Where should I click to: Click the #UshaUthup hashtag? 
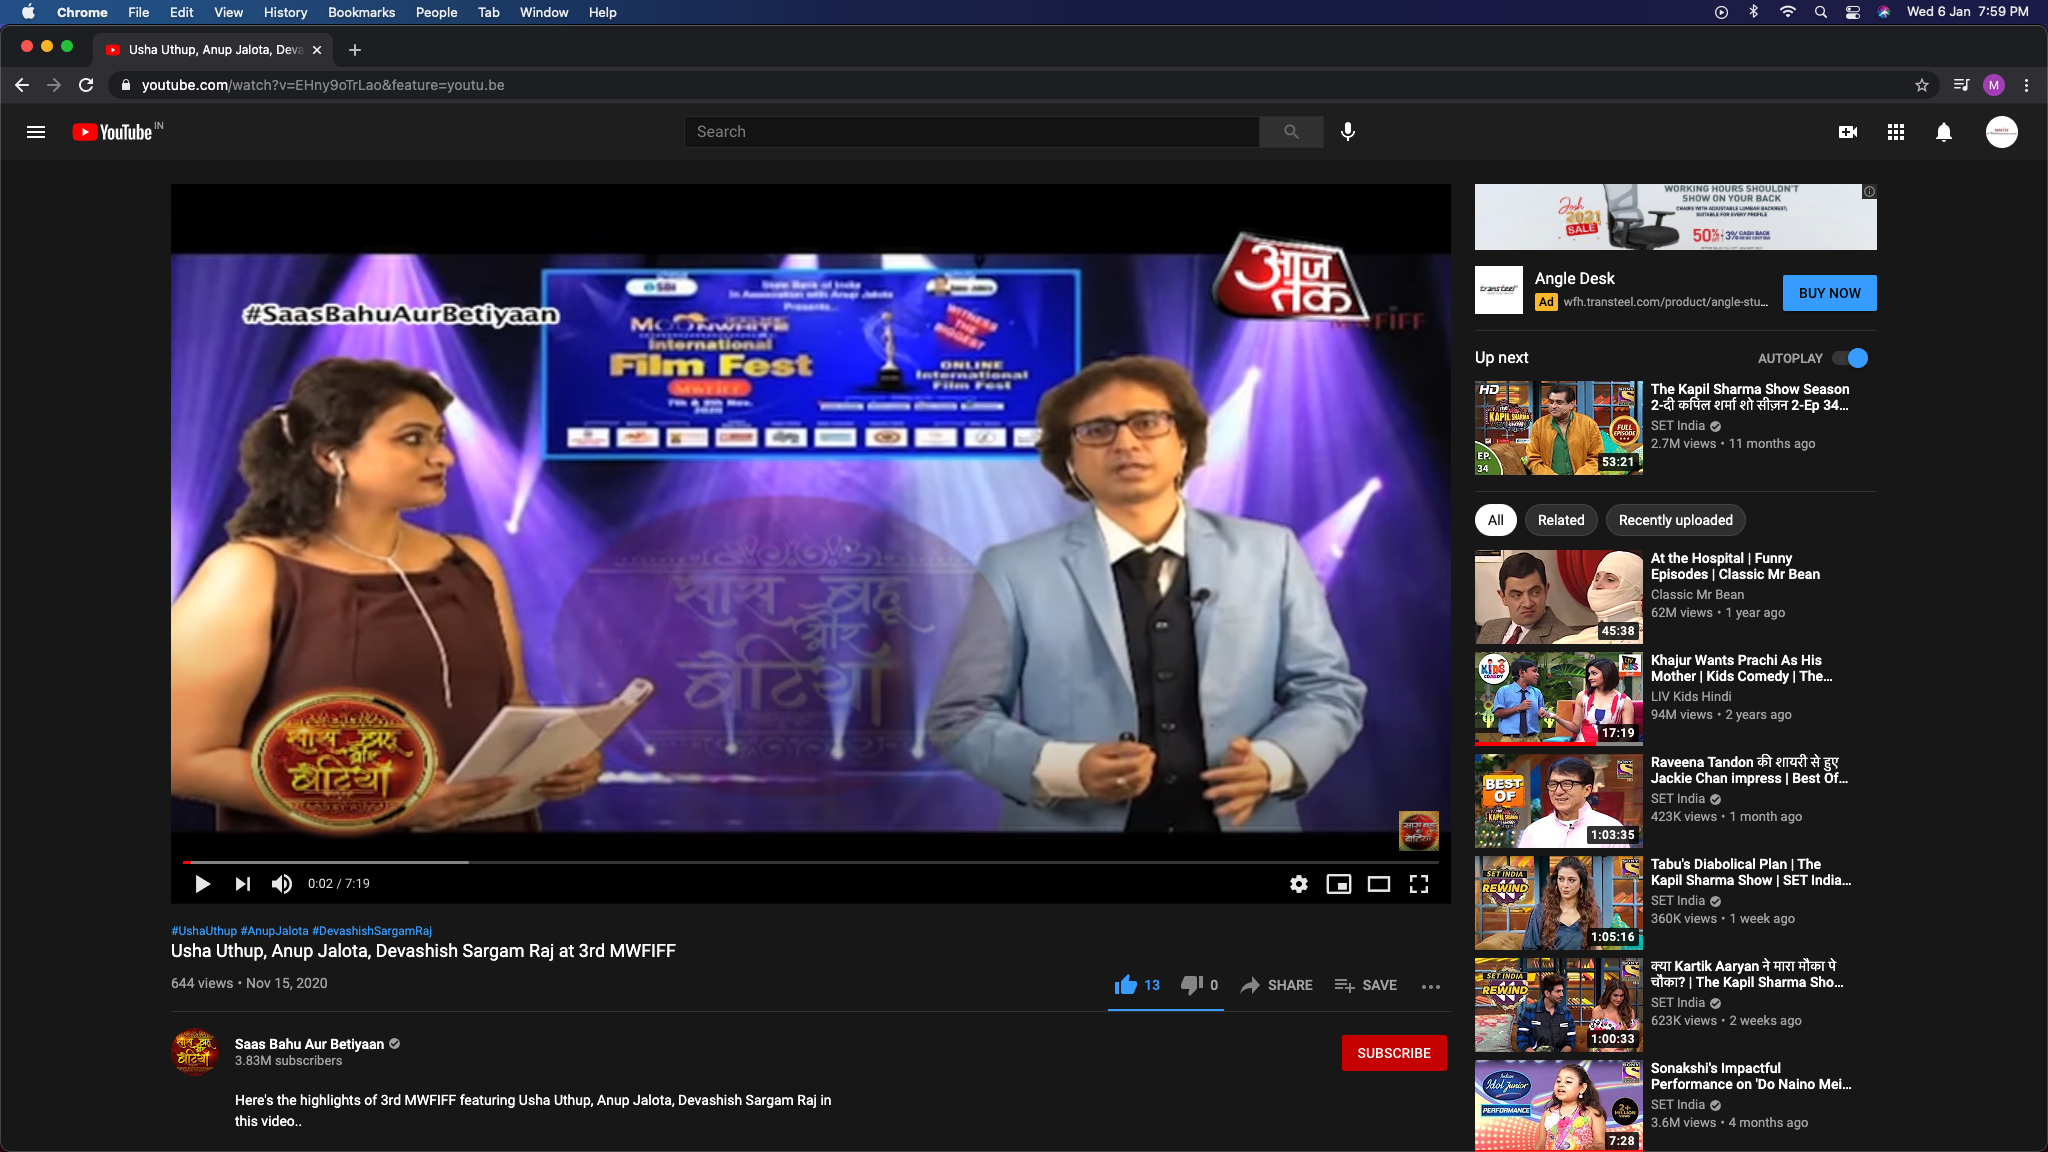pyautogui.click(x=204, y=931)
